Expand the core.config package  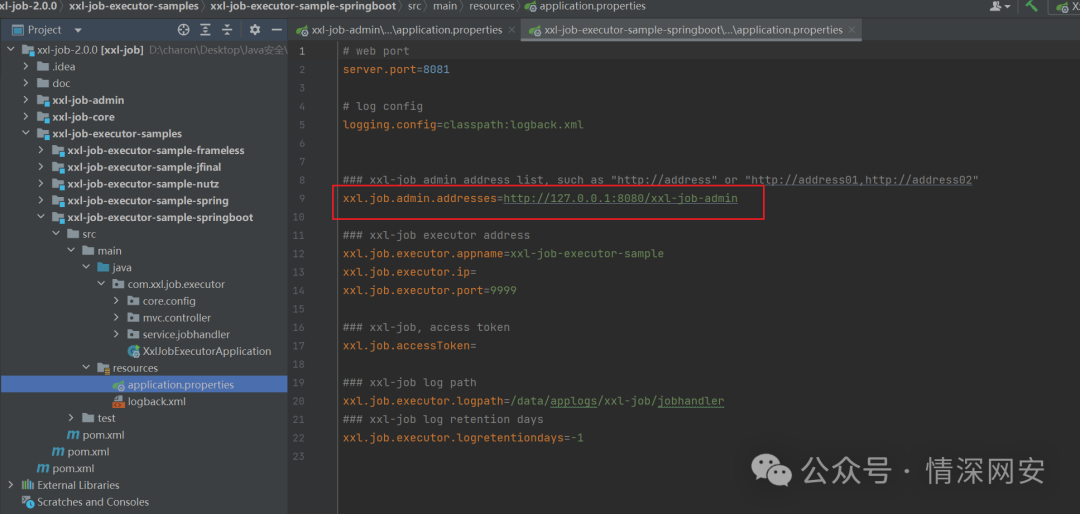click(117, 301)
